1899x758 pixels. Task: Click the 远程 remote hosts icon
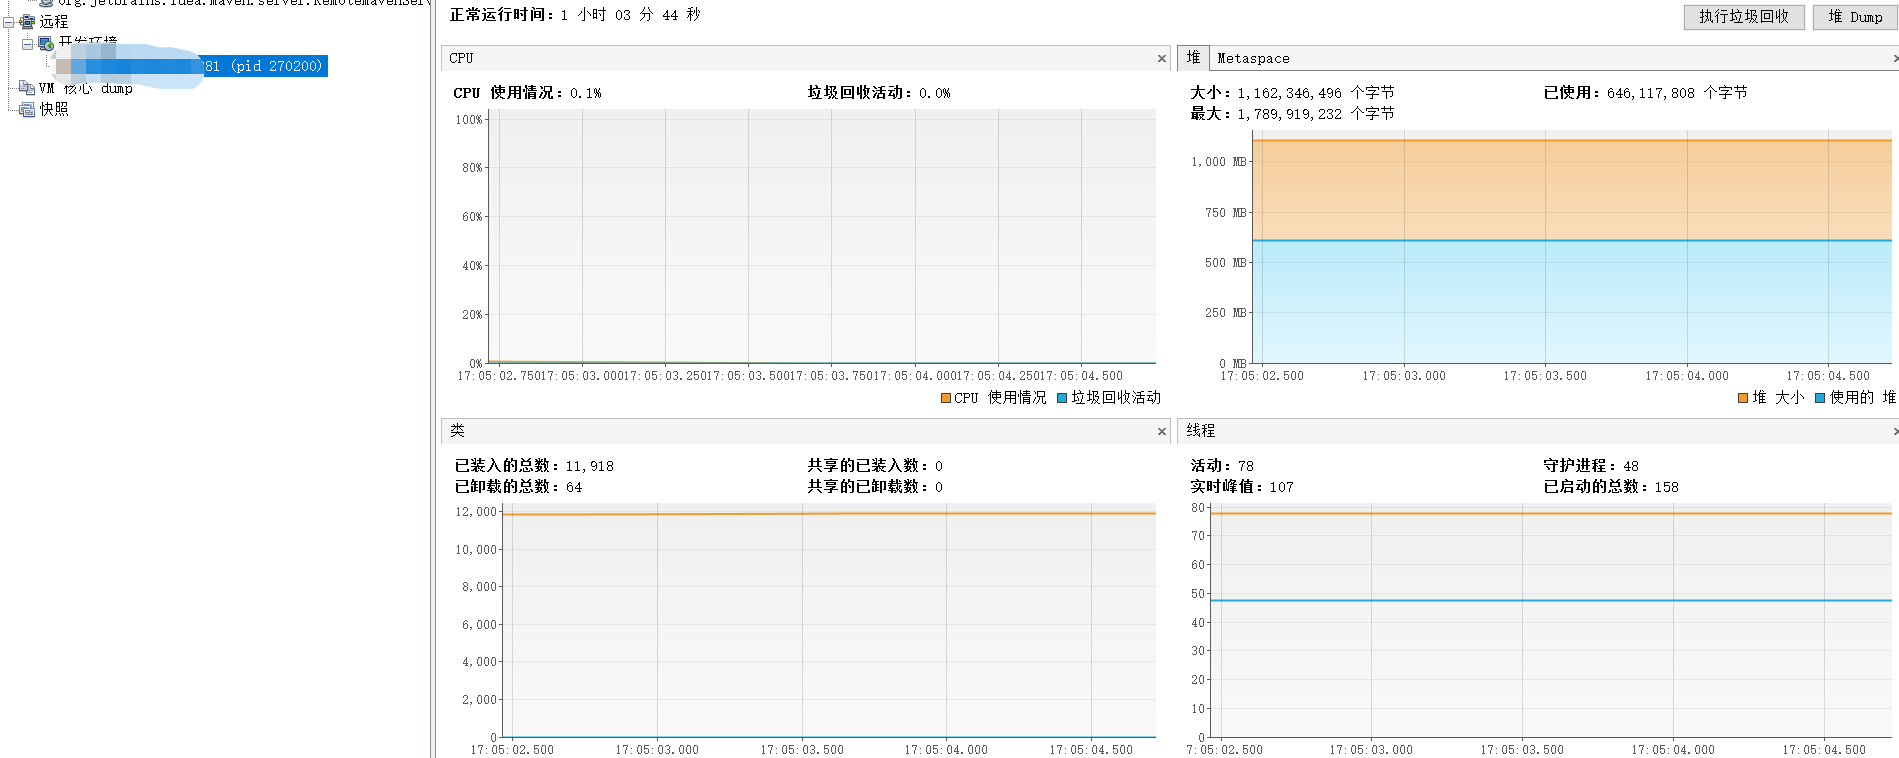(x=27, y=21)
